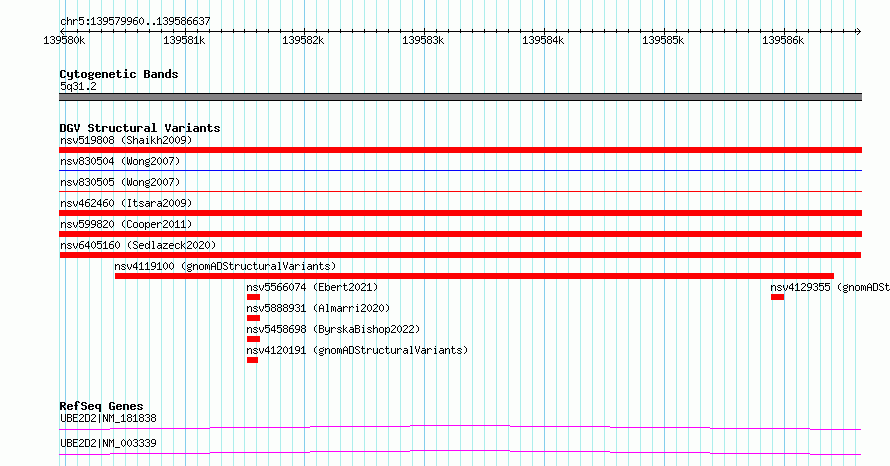Click the Cytogenetic Bands track title
The width and height of the screenshot is (890, 466).
(119, 74)
